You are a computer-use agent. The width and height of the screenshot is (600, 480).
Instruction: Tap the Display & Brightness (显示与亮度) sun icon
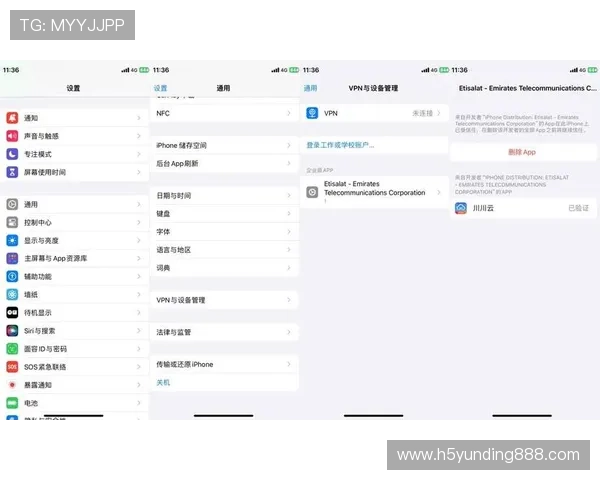(12, 240)
